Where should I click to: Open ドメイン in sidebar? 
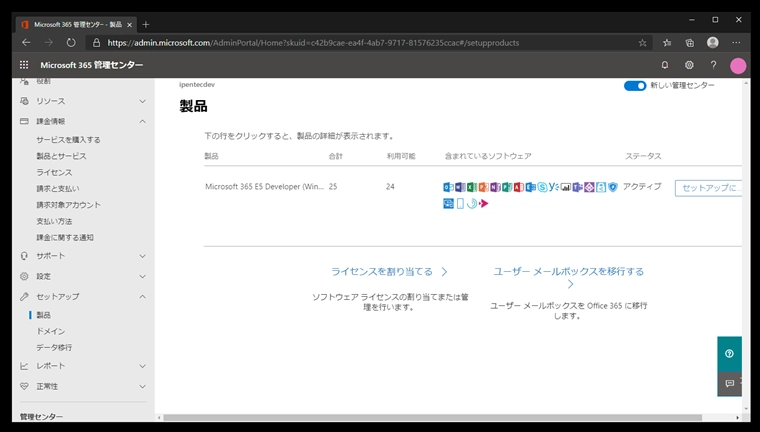click(51, 331)
